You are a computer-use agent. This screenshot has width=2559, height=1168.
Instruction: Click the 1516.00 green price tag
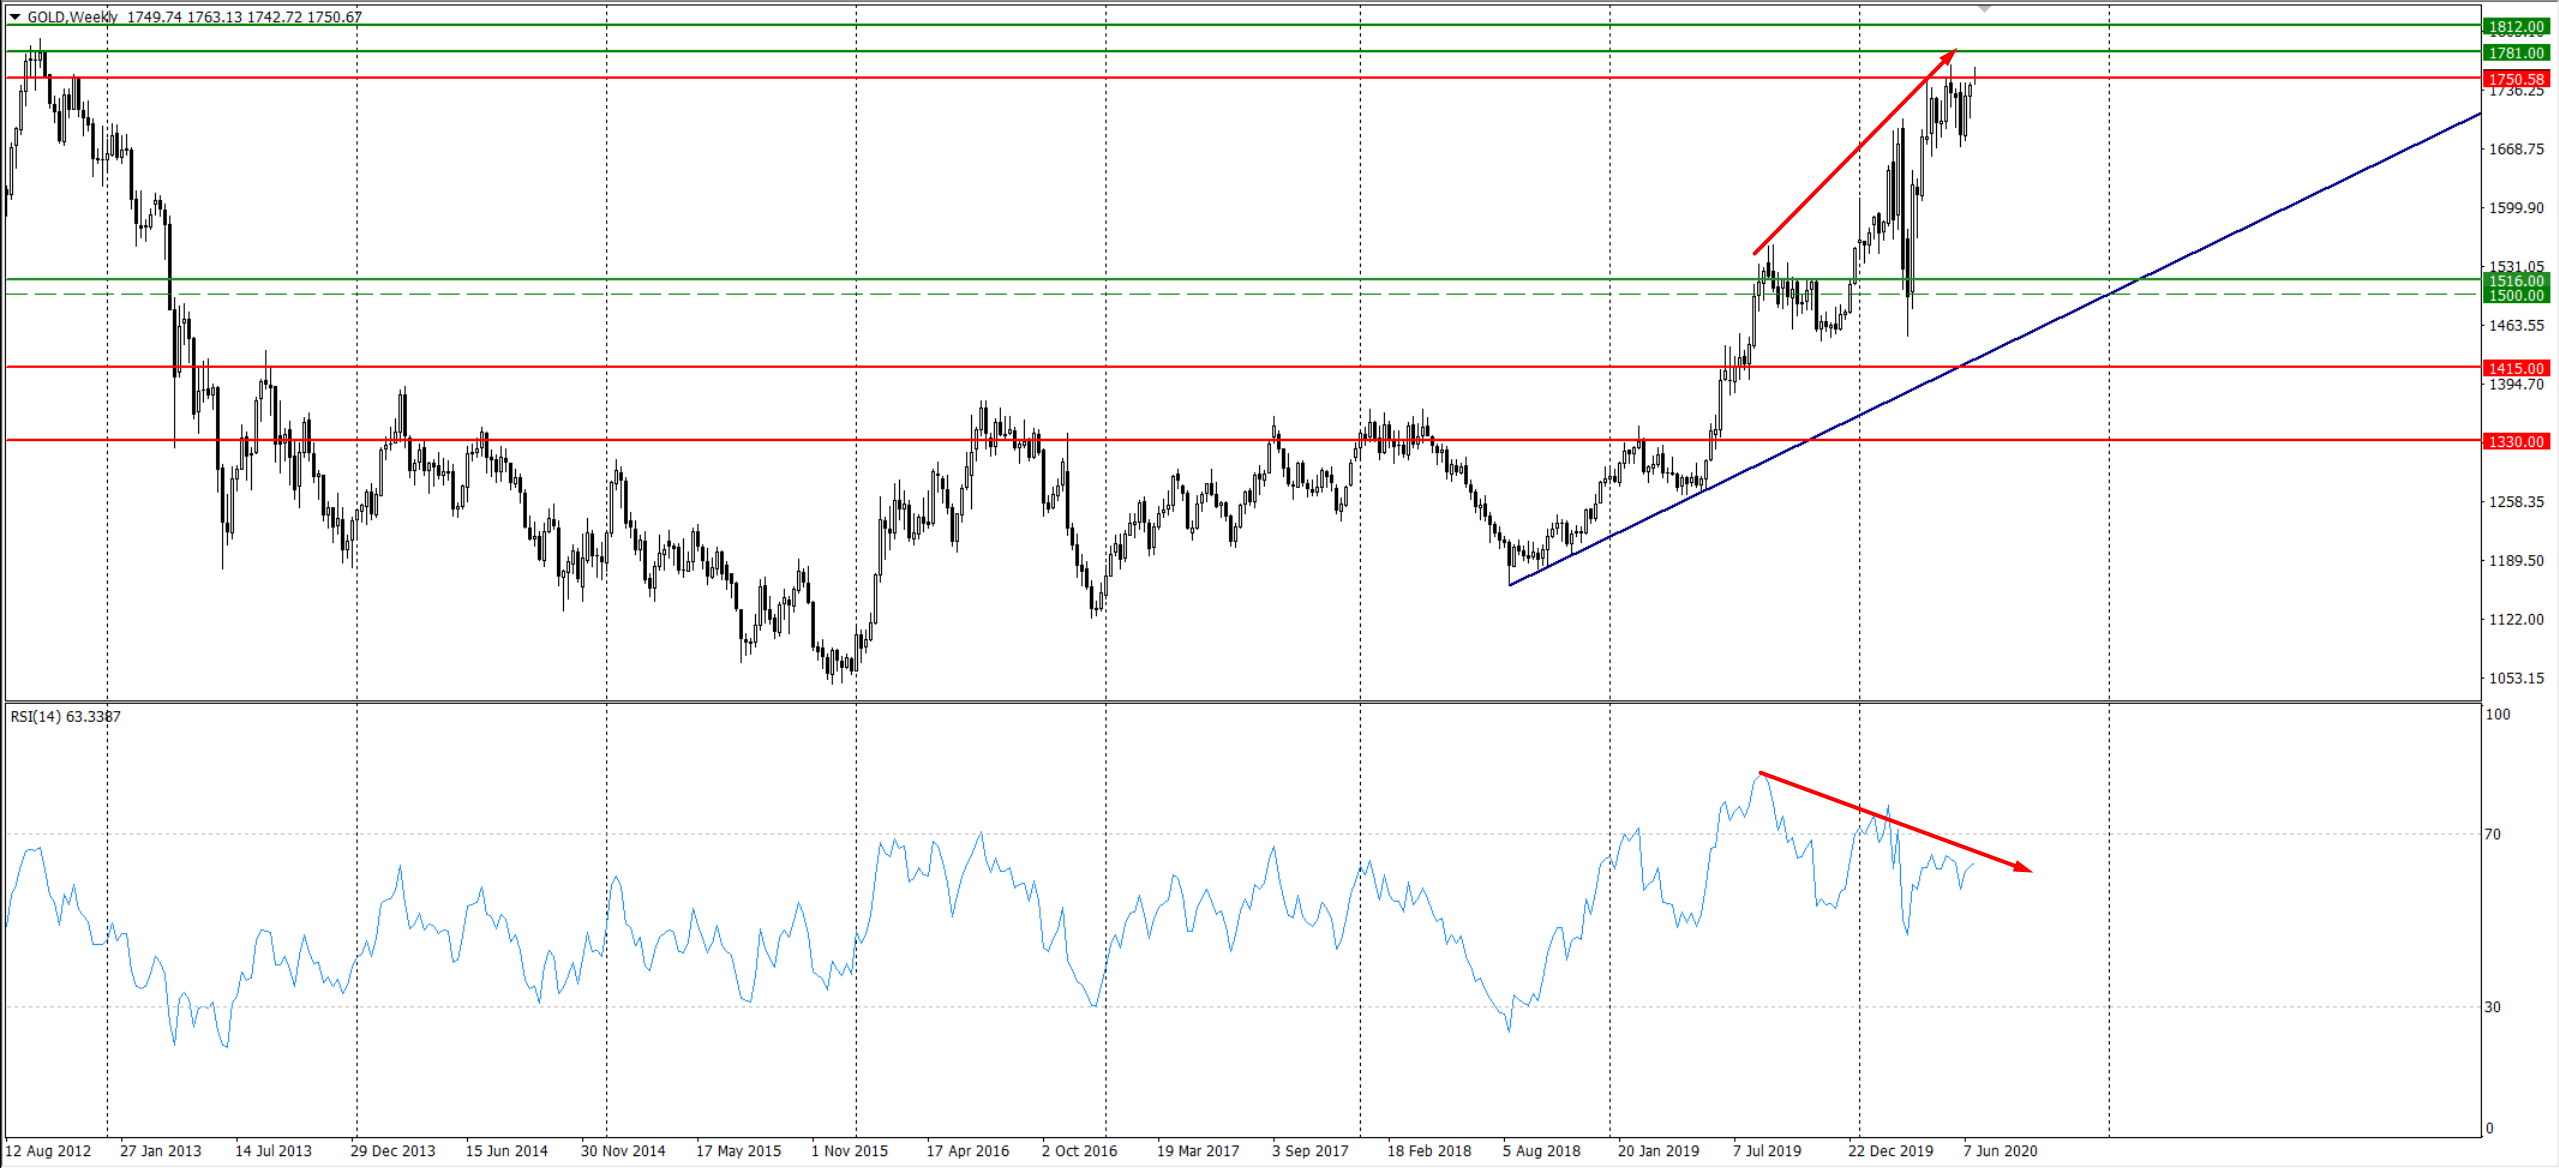2516,281
